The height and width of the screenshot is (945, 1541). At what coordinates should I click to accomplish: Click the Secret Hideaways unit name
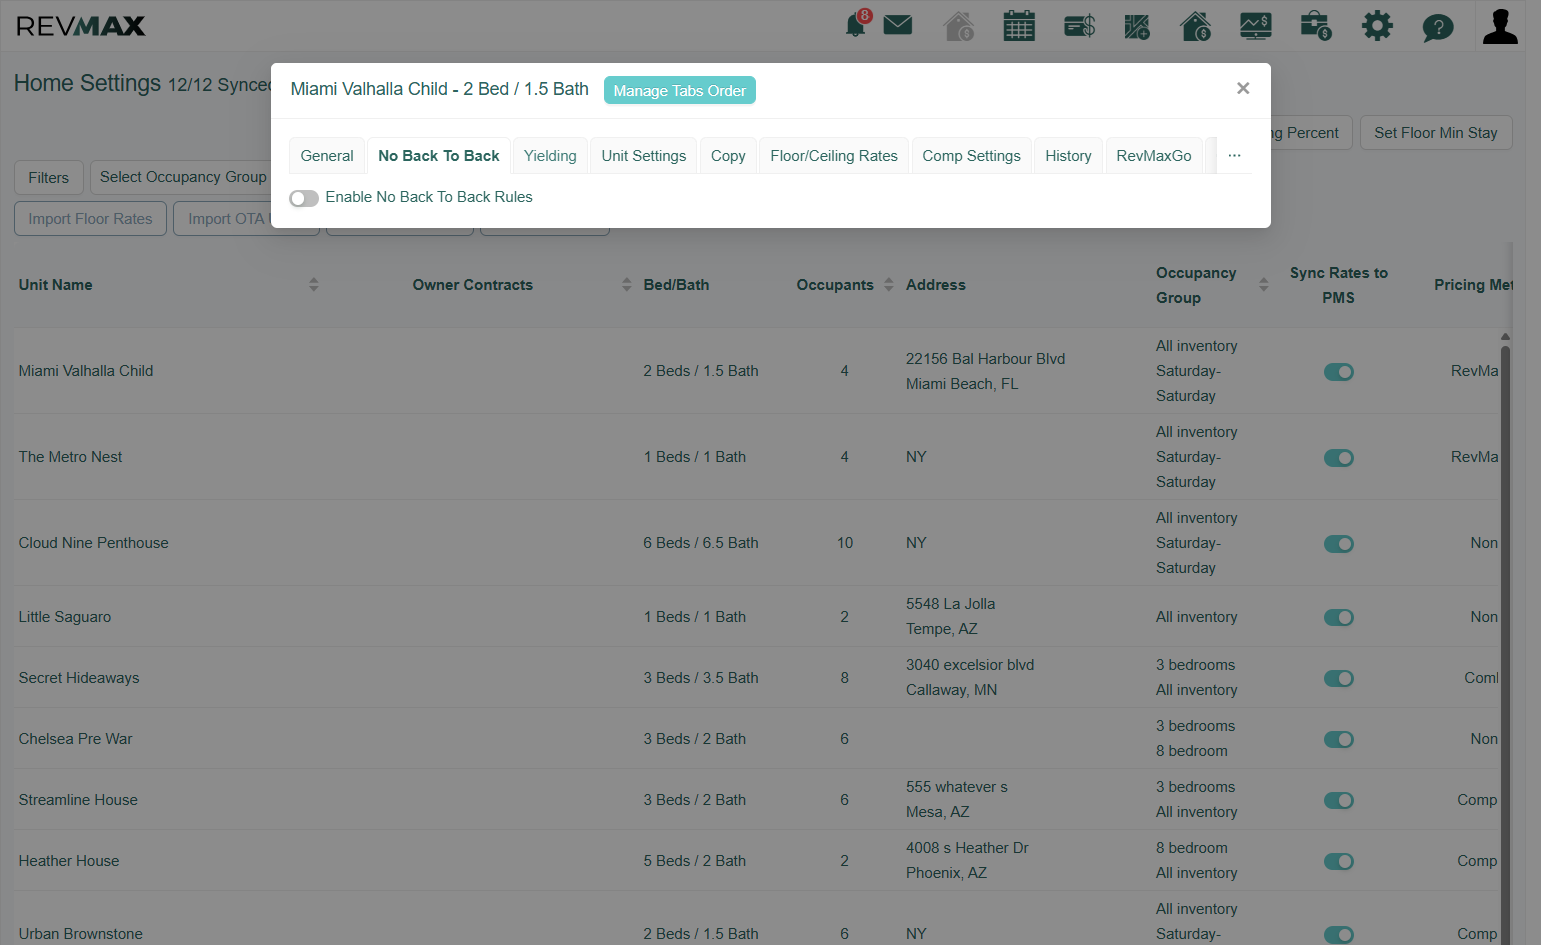tap(79, 678)
